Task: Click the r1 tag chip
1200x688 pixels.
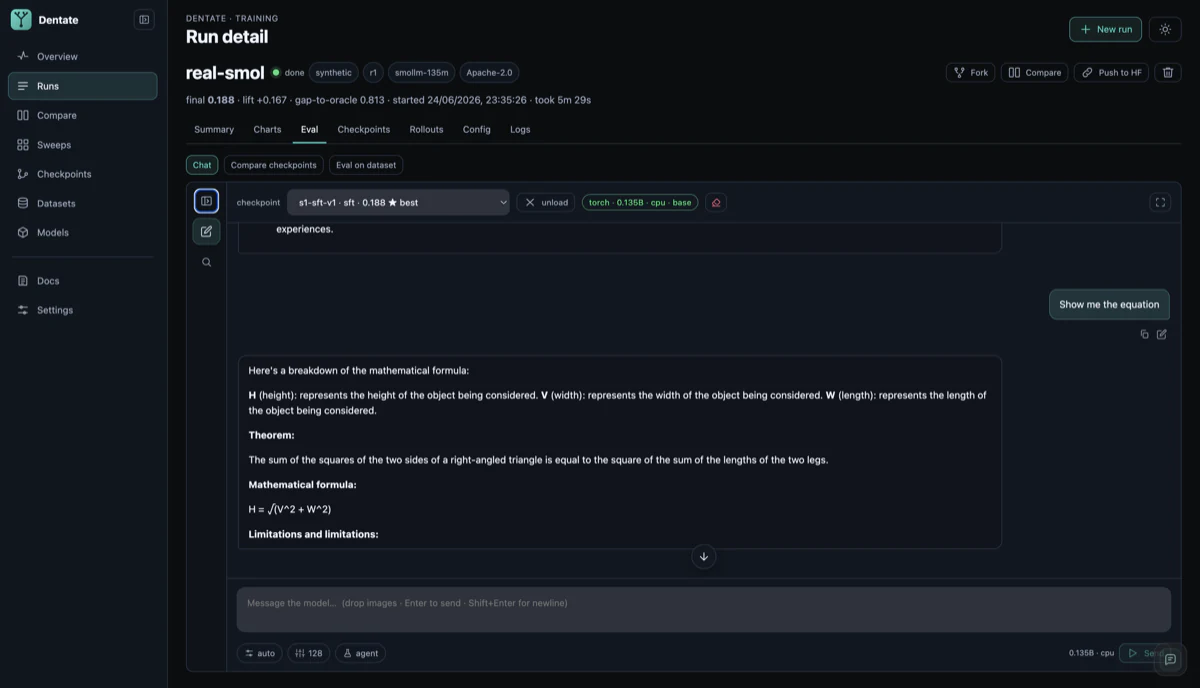Action: [373, 73]
